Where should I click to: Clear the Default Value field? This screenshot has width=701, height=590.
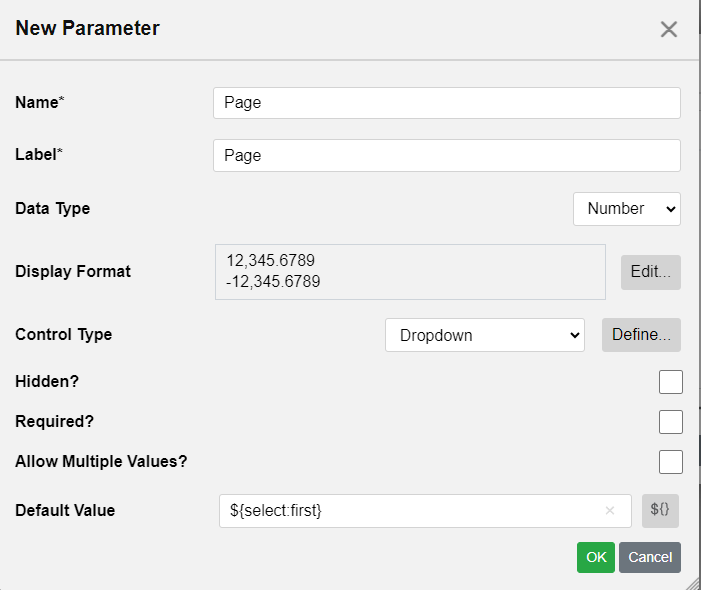pos(609,510)
